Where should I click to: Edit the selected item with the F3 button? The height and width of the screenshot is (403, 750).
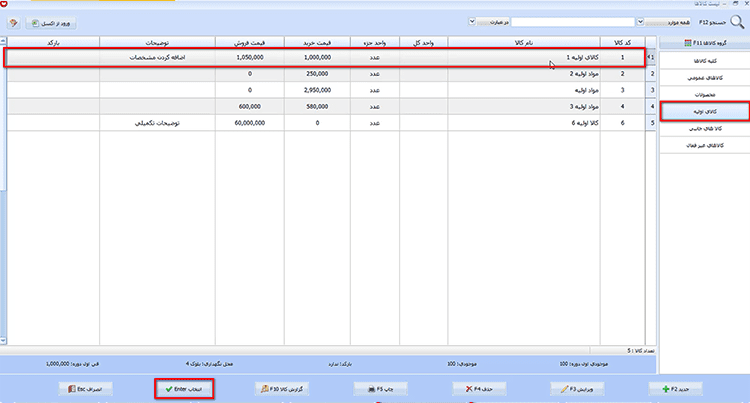pos(577,389)
